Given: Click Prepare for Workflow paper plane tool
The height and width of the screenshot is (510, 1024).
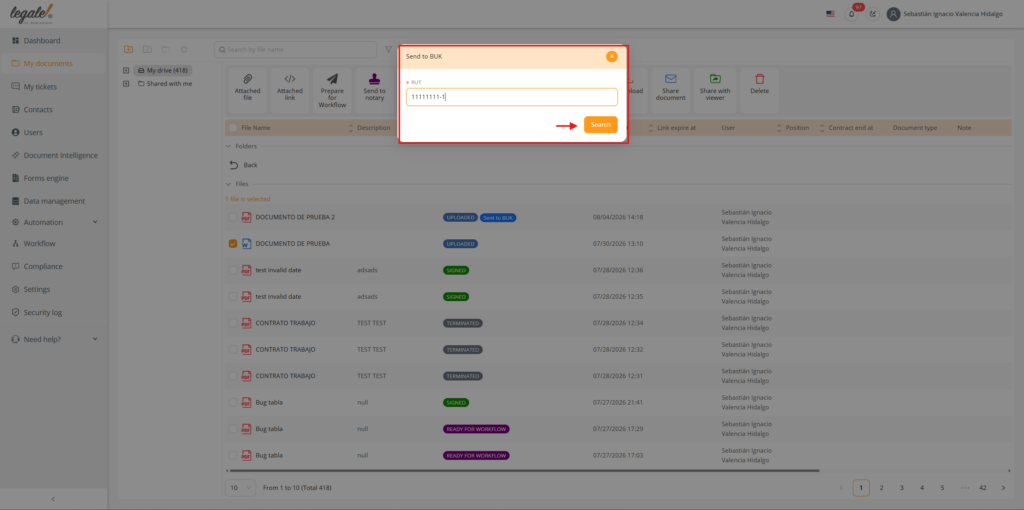Looking at the screenshot, I should point(332,89).
